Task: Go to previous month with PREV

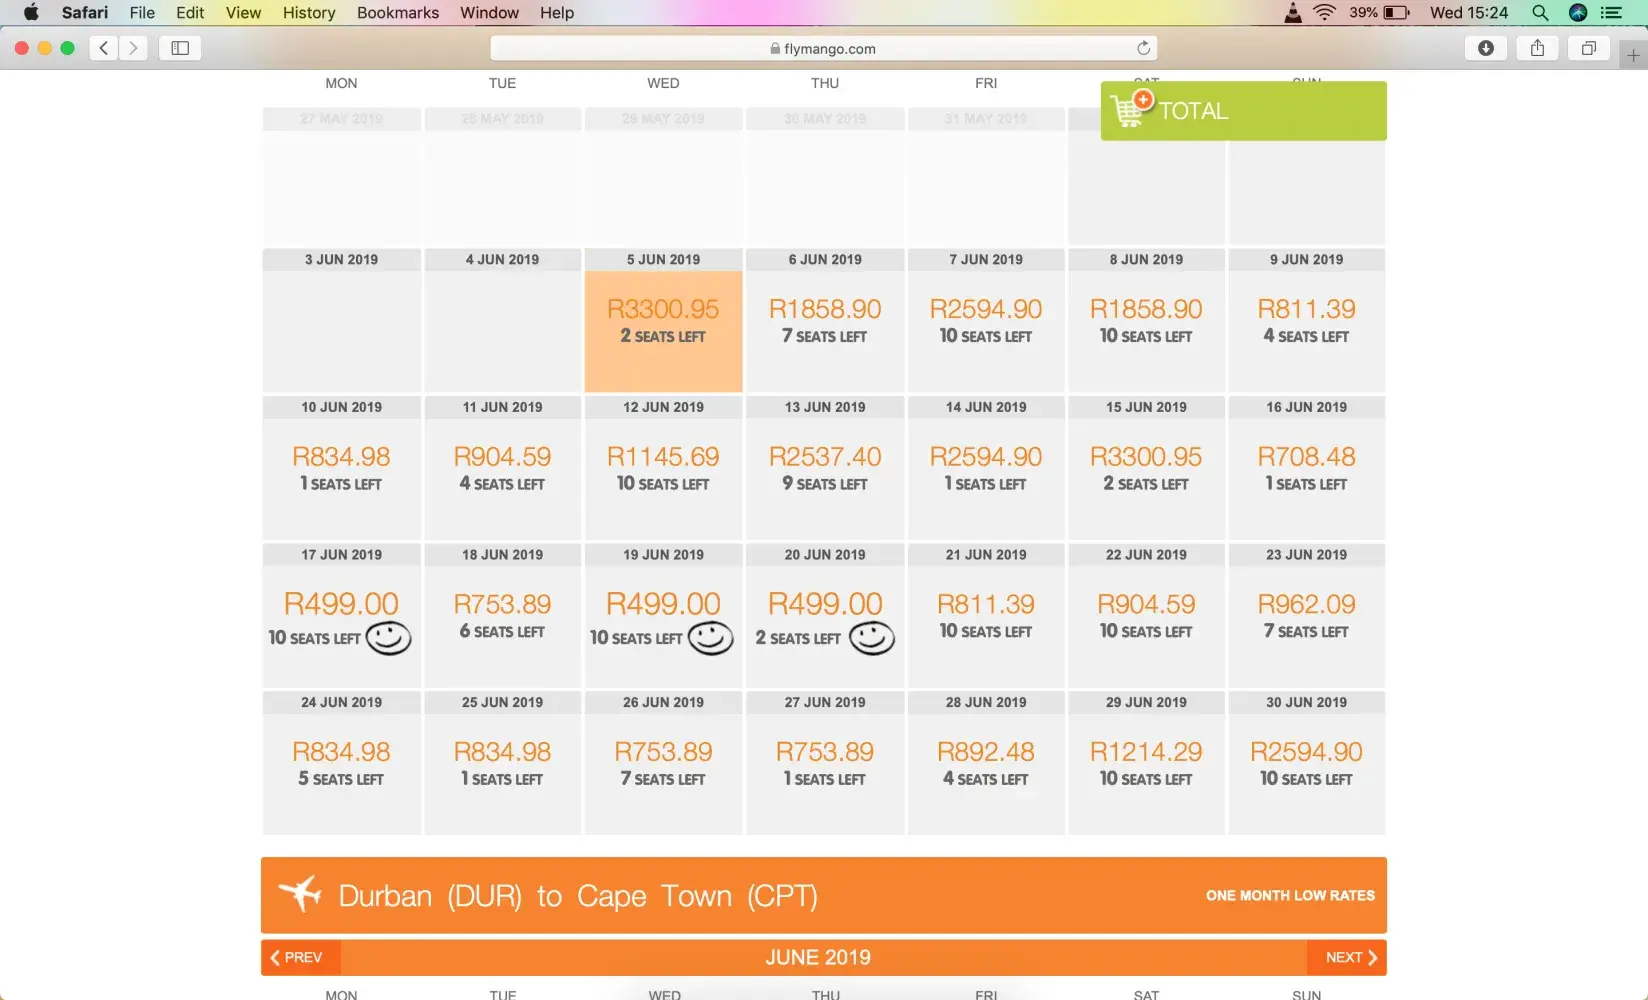Action: click(x=297, y=957)
